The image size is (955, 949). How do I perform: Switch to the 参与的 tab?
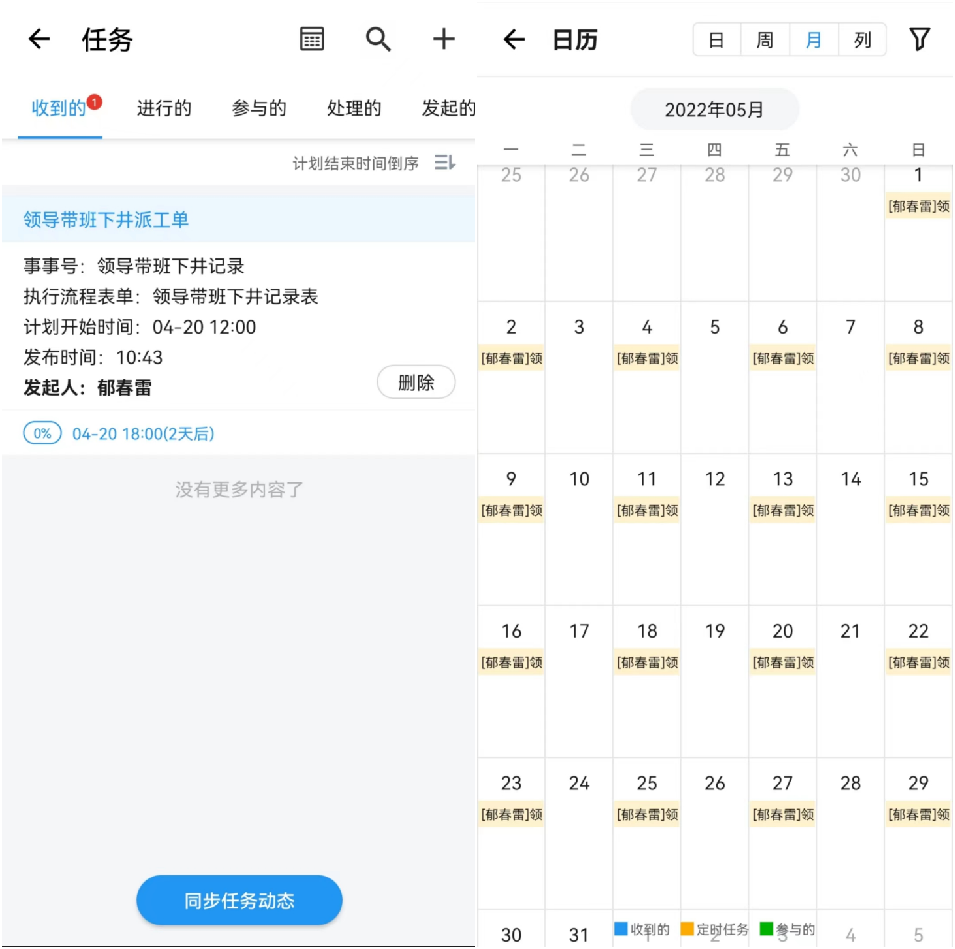point(259,108)
